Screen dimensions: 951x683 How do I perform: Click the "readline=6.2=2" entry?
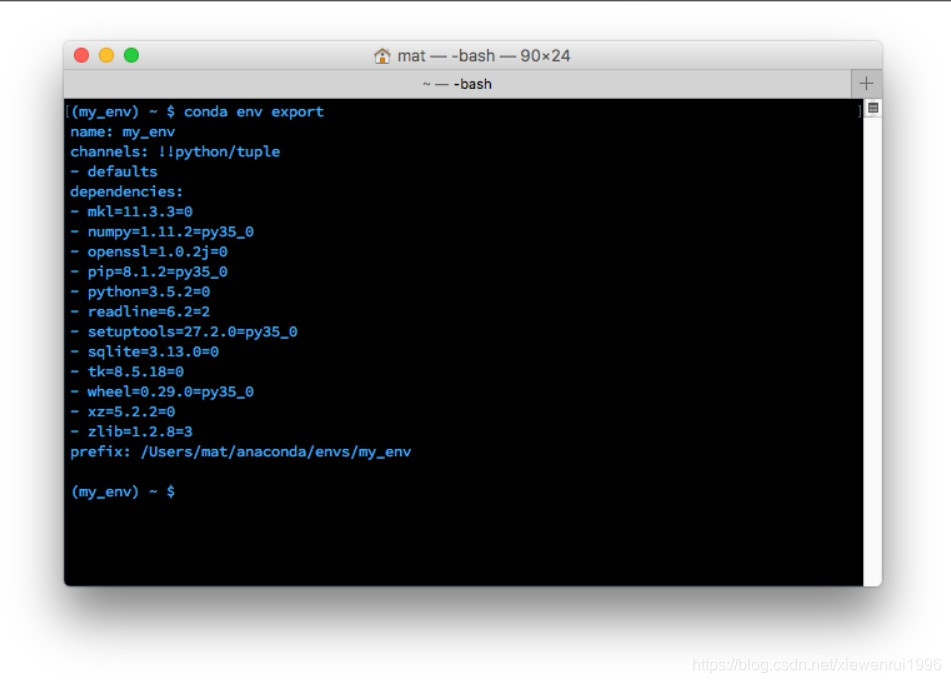[x=149, y=312]
